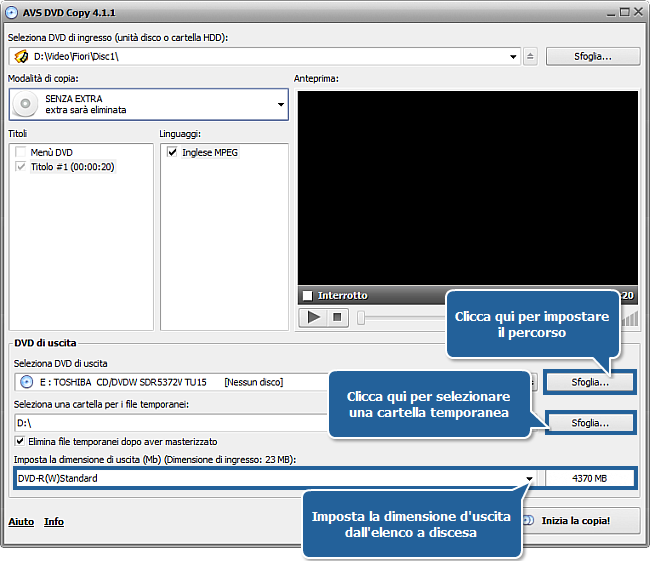650x561 pixels.
Task: Click the Inizia la copia! button
Action: tap(580, 521)
